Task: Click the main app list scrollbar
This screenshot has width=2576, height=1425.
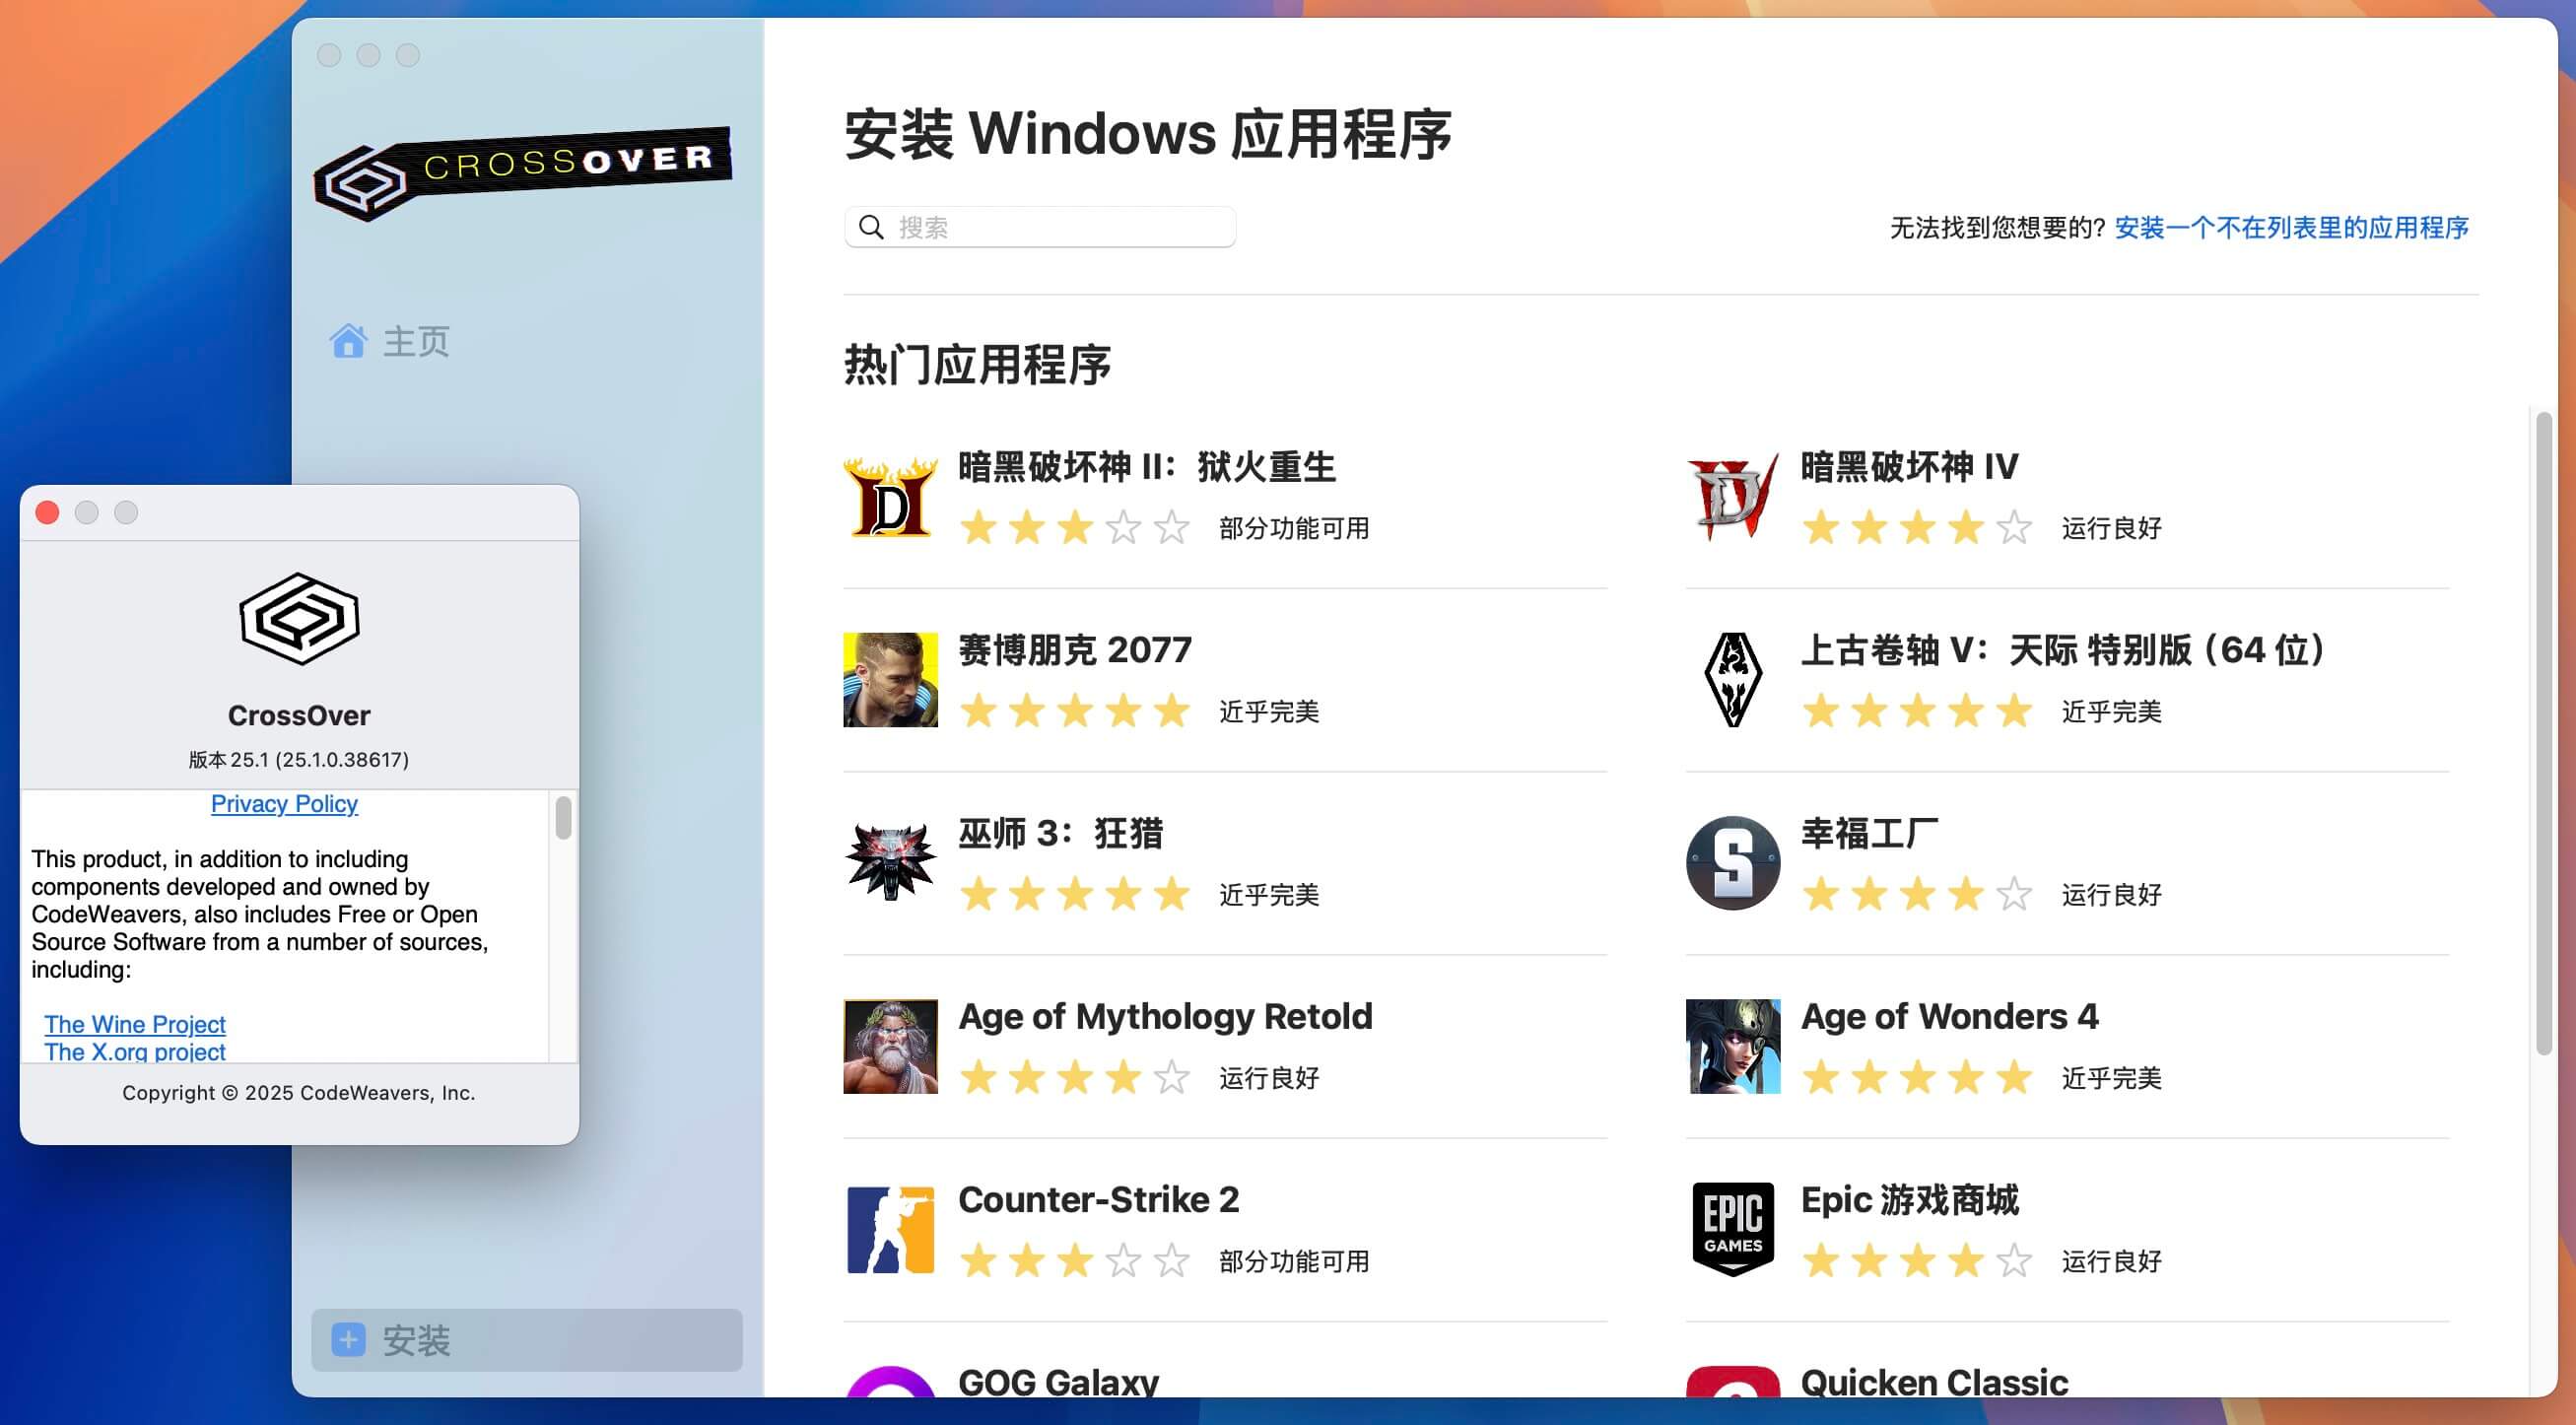Action: 2544,733
